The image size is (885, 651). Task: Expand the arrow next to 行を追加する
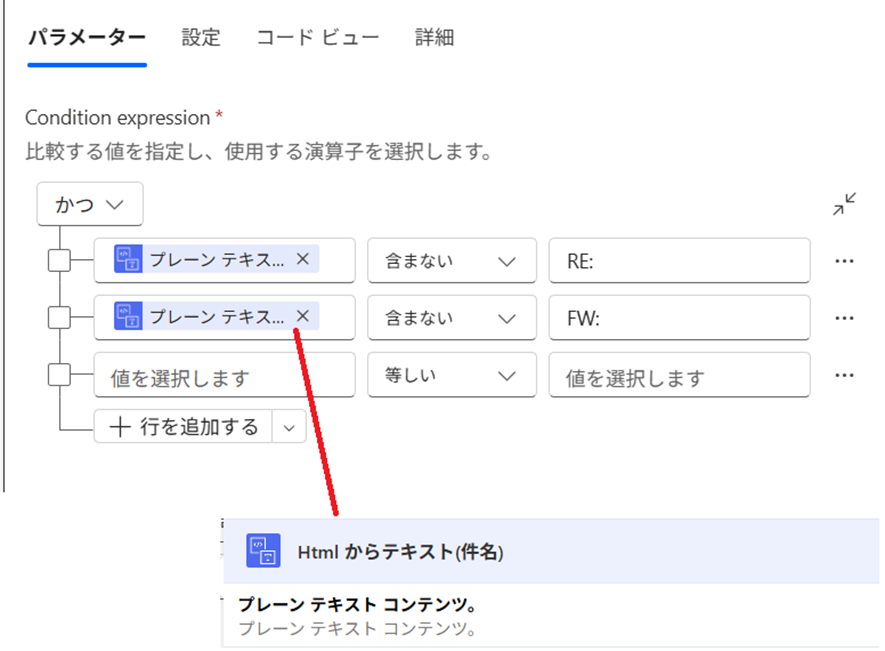point(289,427)
